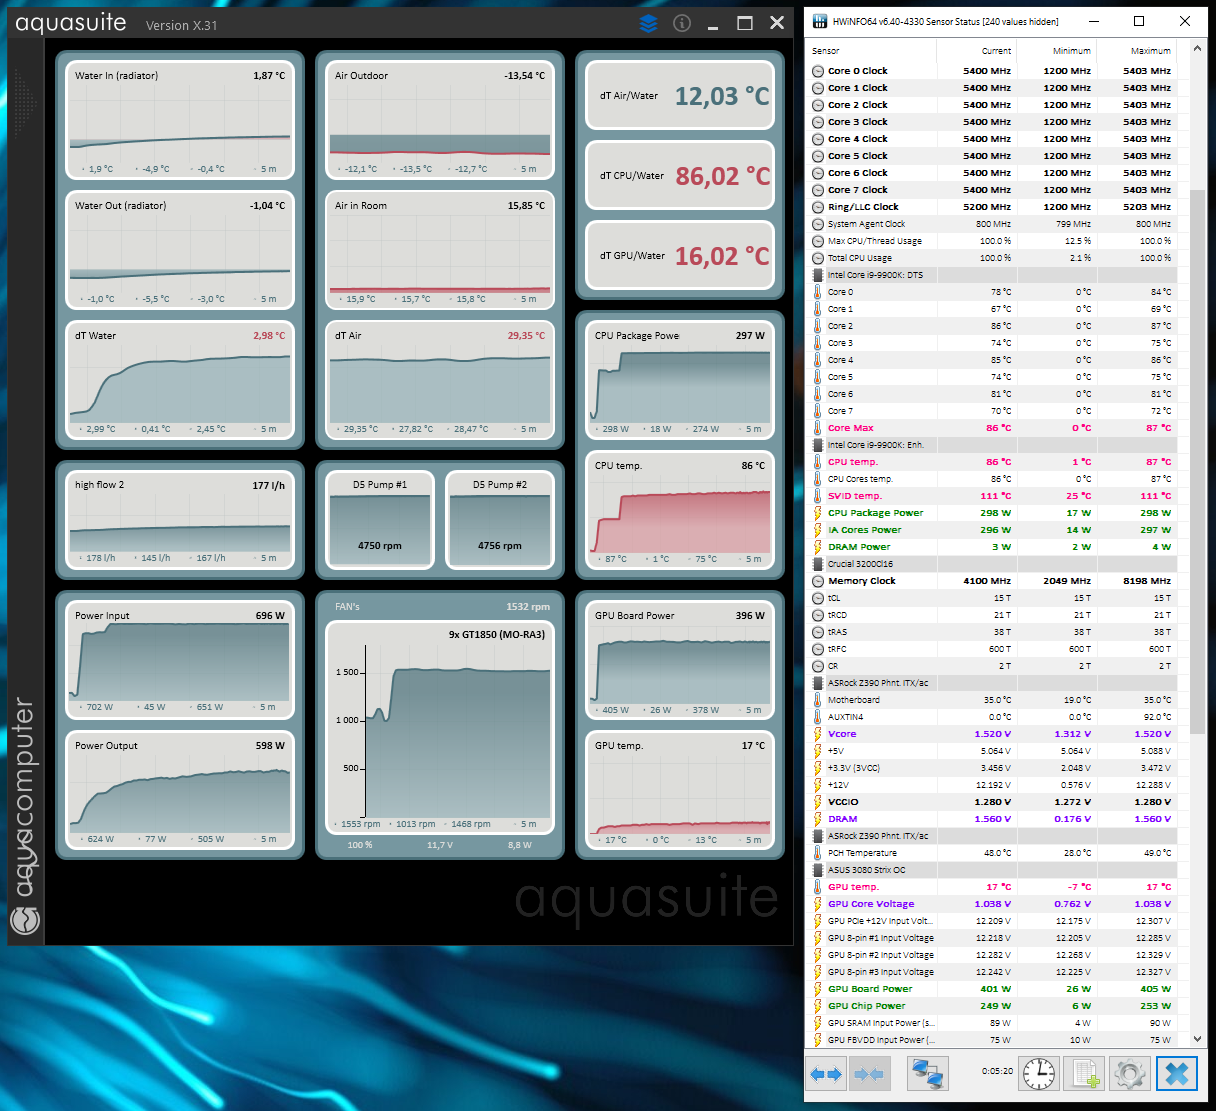Click the HWiNFO collapse-columns arrows button
Screen dimensions: 1216x1111
[x=869, y=1074]
